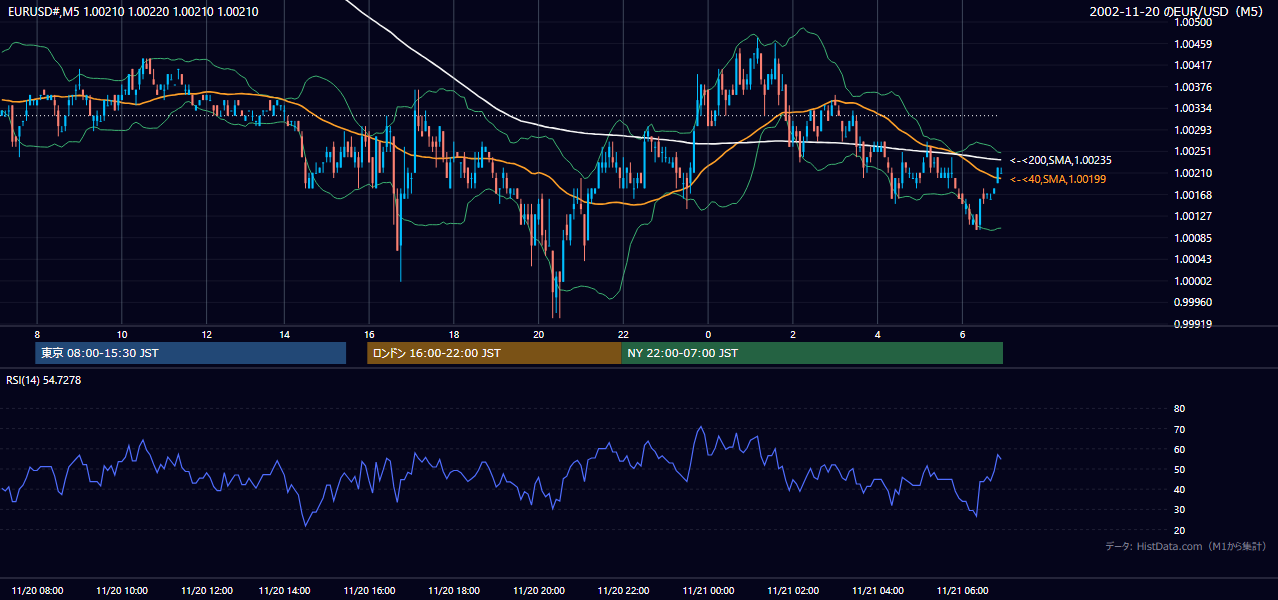Click the 11/20 08:00 time label
This screenshot has width=1278, height=600.
point(37,591)
